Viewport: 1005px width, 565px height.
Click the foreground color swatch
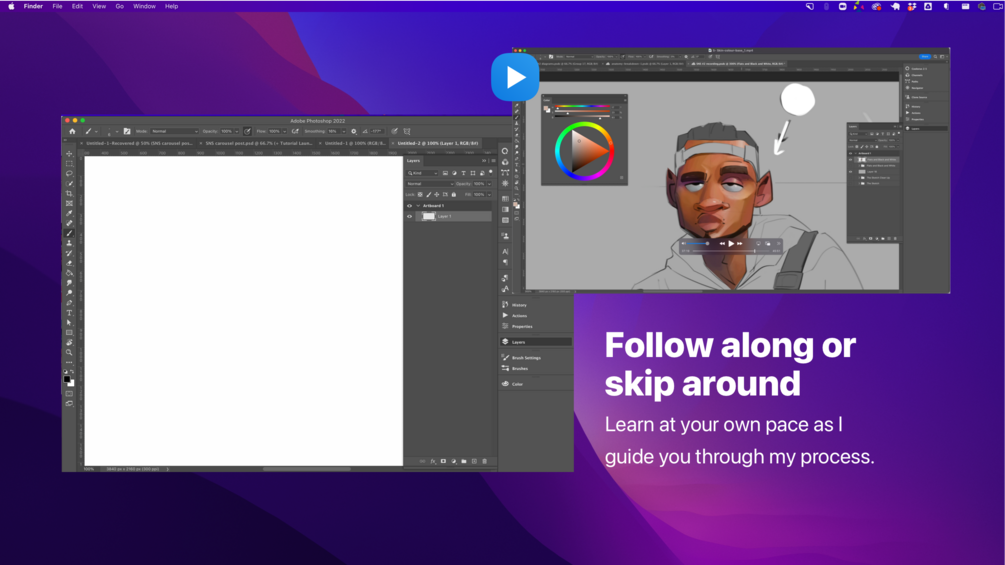coord(67,379)
